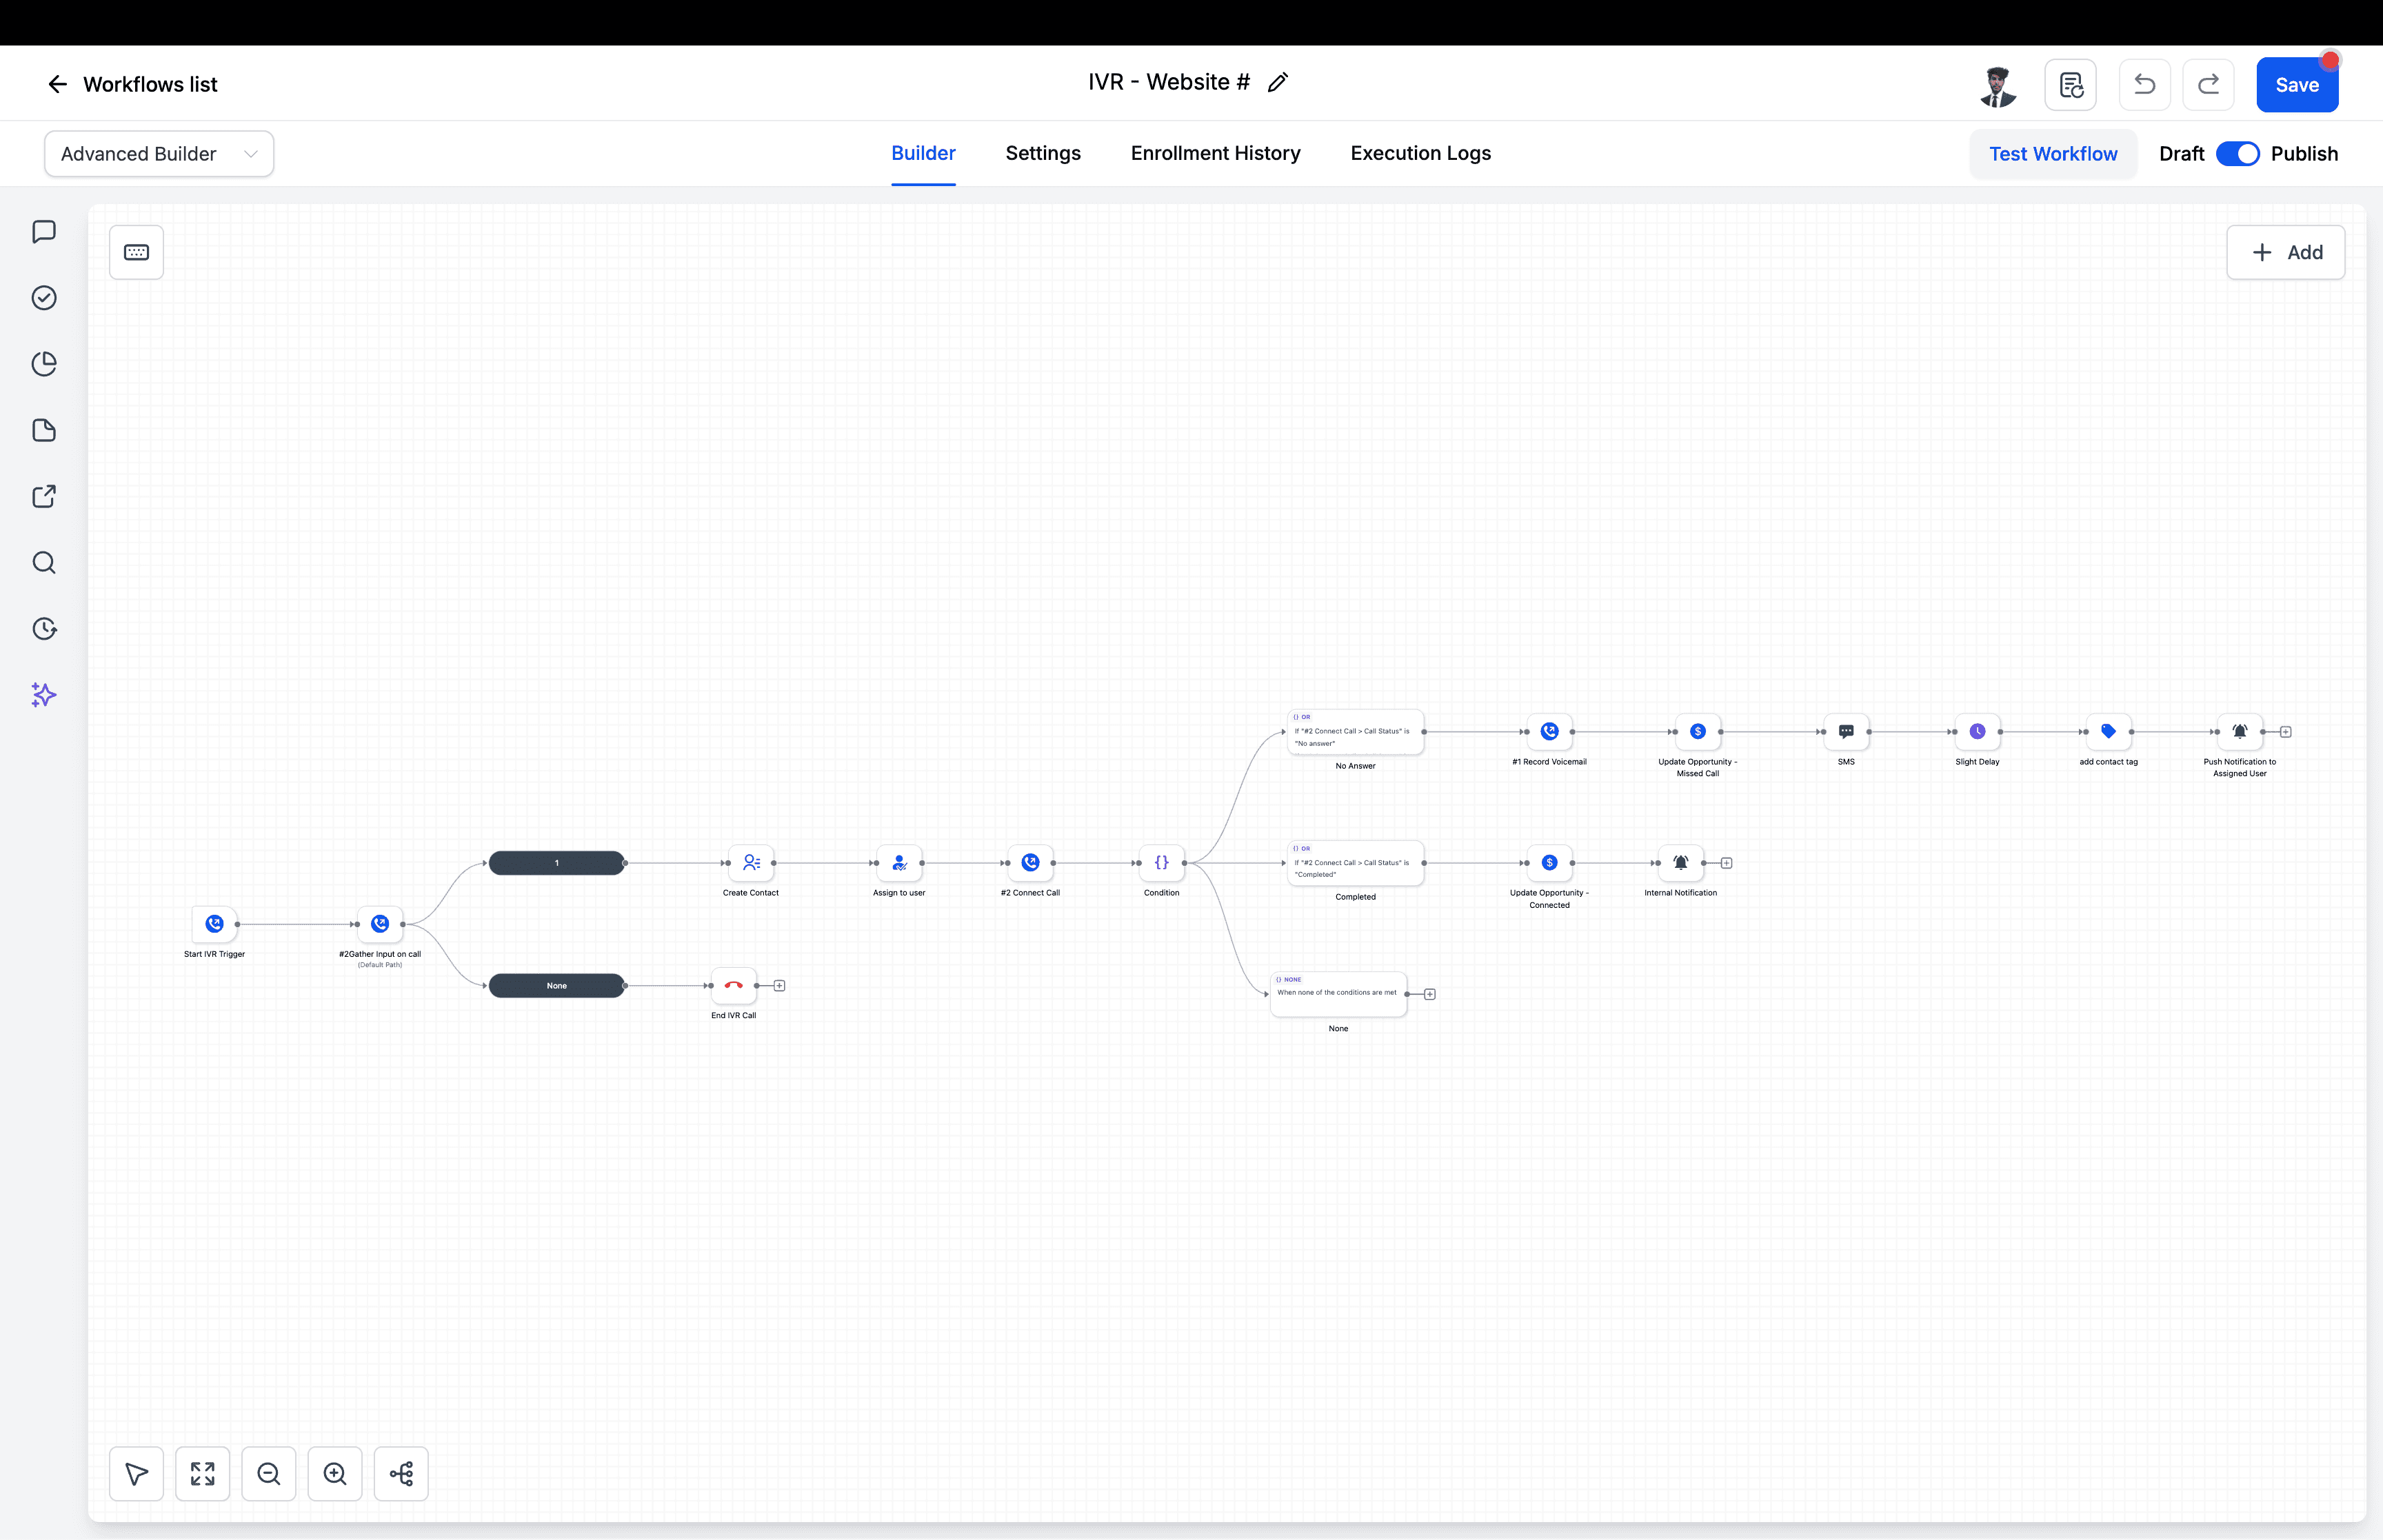Viewport: 2383px width, 1540px height.
Task: Open the search sidebar icon
Action: 44,563
